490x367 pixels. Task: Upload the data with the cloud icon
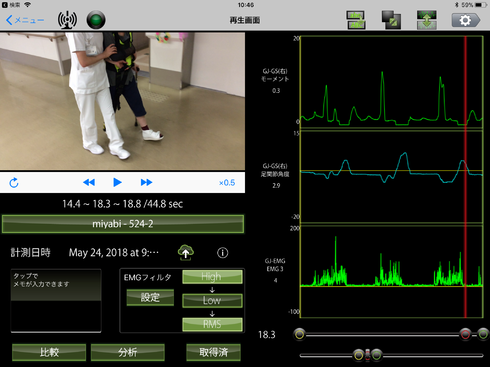coord(186,253)
